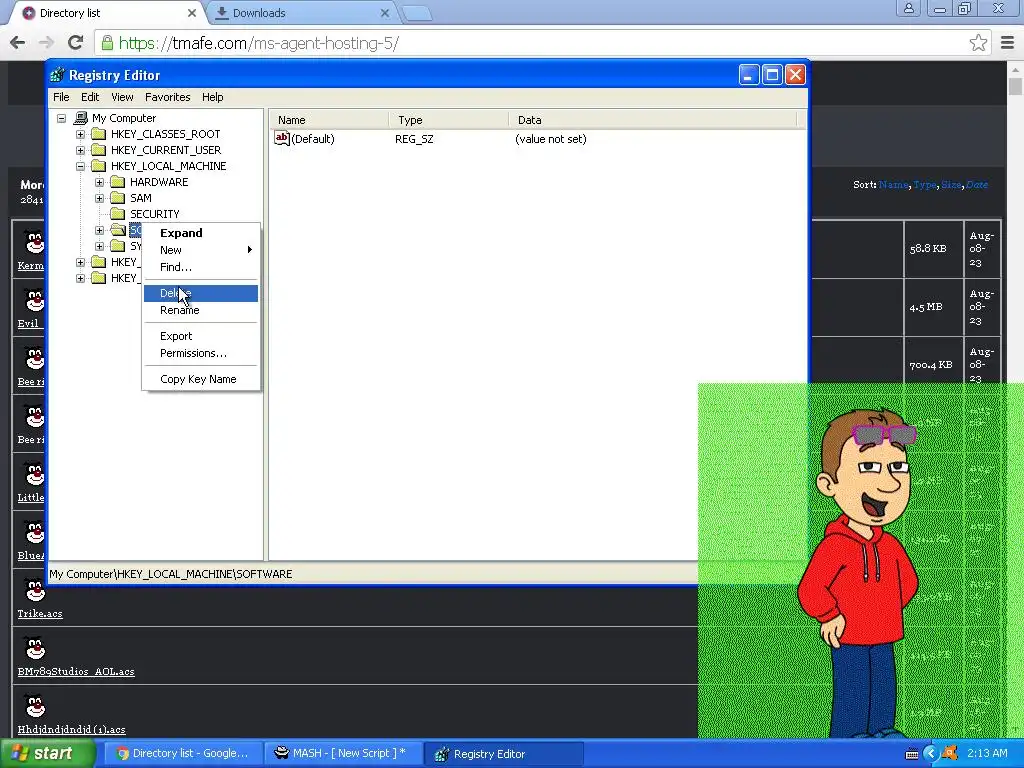Click the Data column header
This screenshot has height=768, width=1024.
653,120
